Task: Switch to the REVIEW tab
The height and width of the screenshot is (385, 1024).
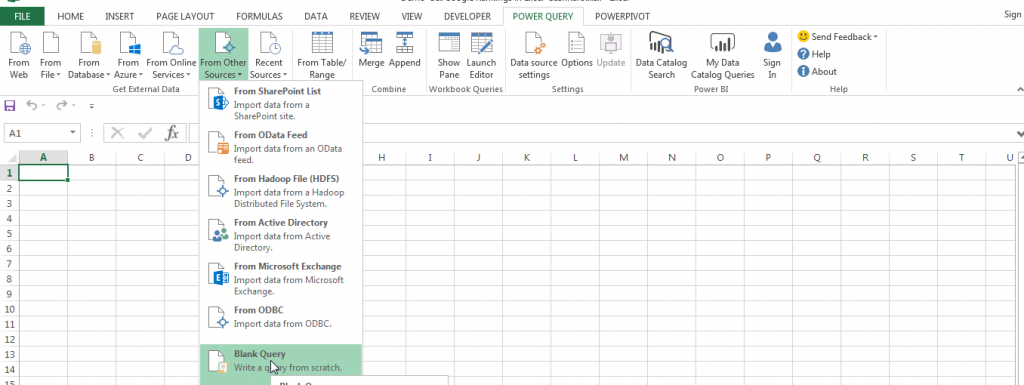Action: click(364, 16)
